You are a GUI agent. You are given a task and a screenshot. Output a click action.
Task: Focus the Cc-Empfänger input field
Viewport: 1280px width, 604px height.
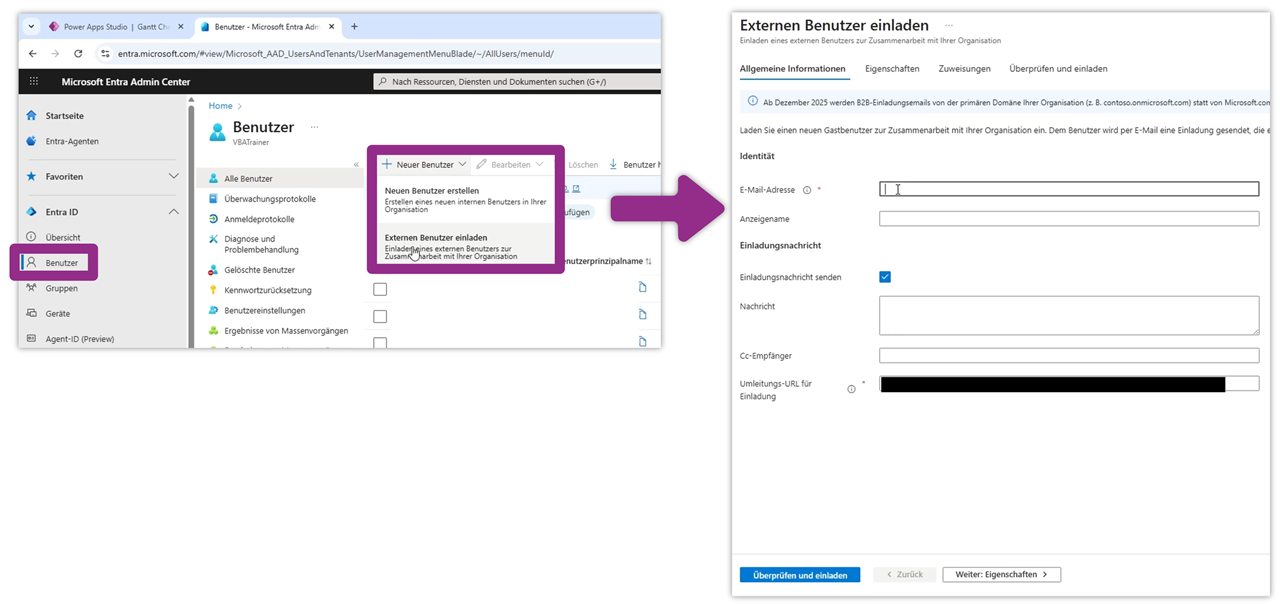(x=1069, y=355)
